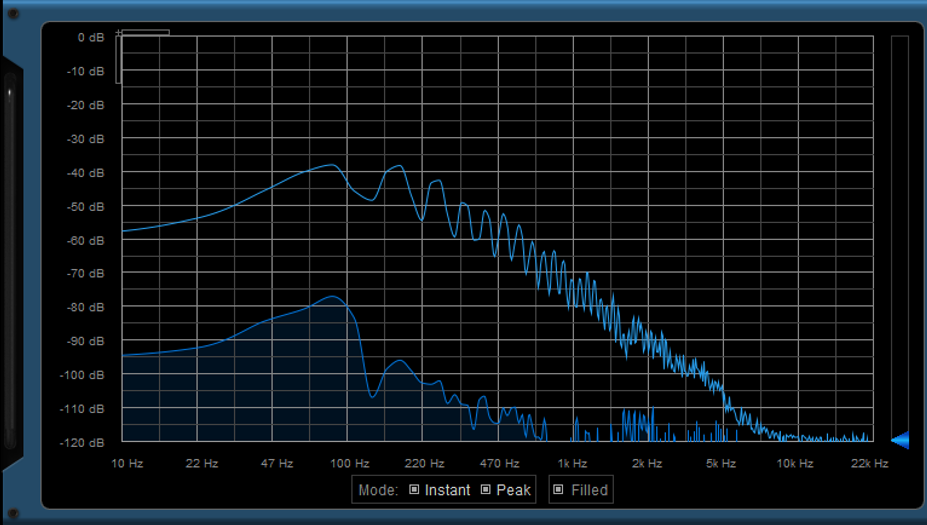Click the -110 dB axis label
The height and width of the screenshot is (525, 927).
point(82,409)
